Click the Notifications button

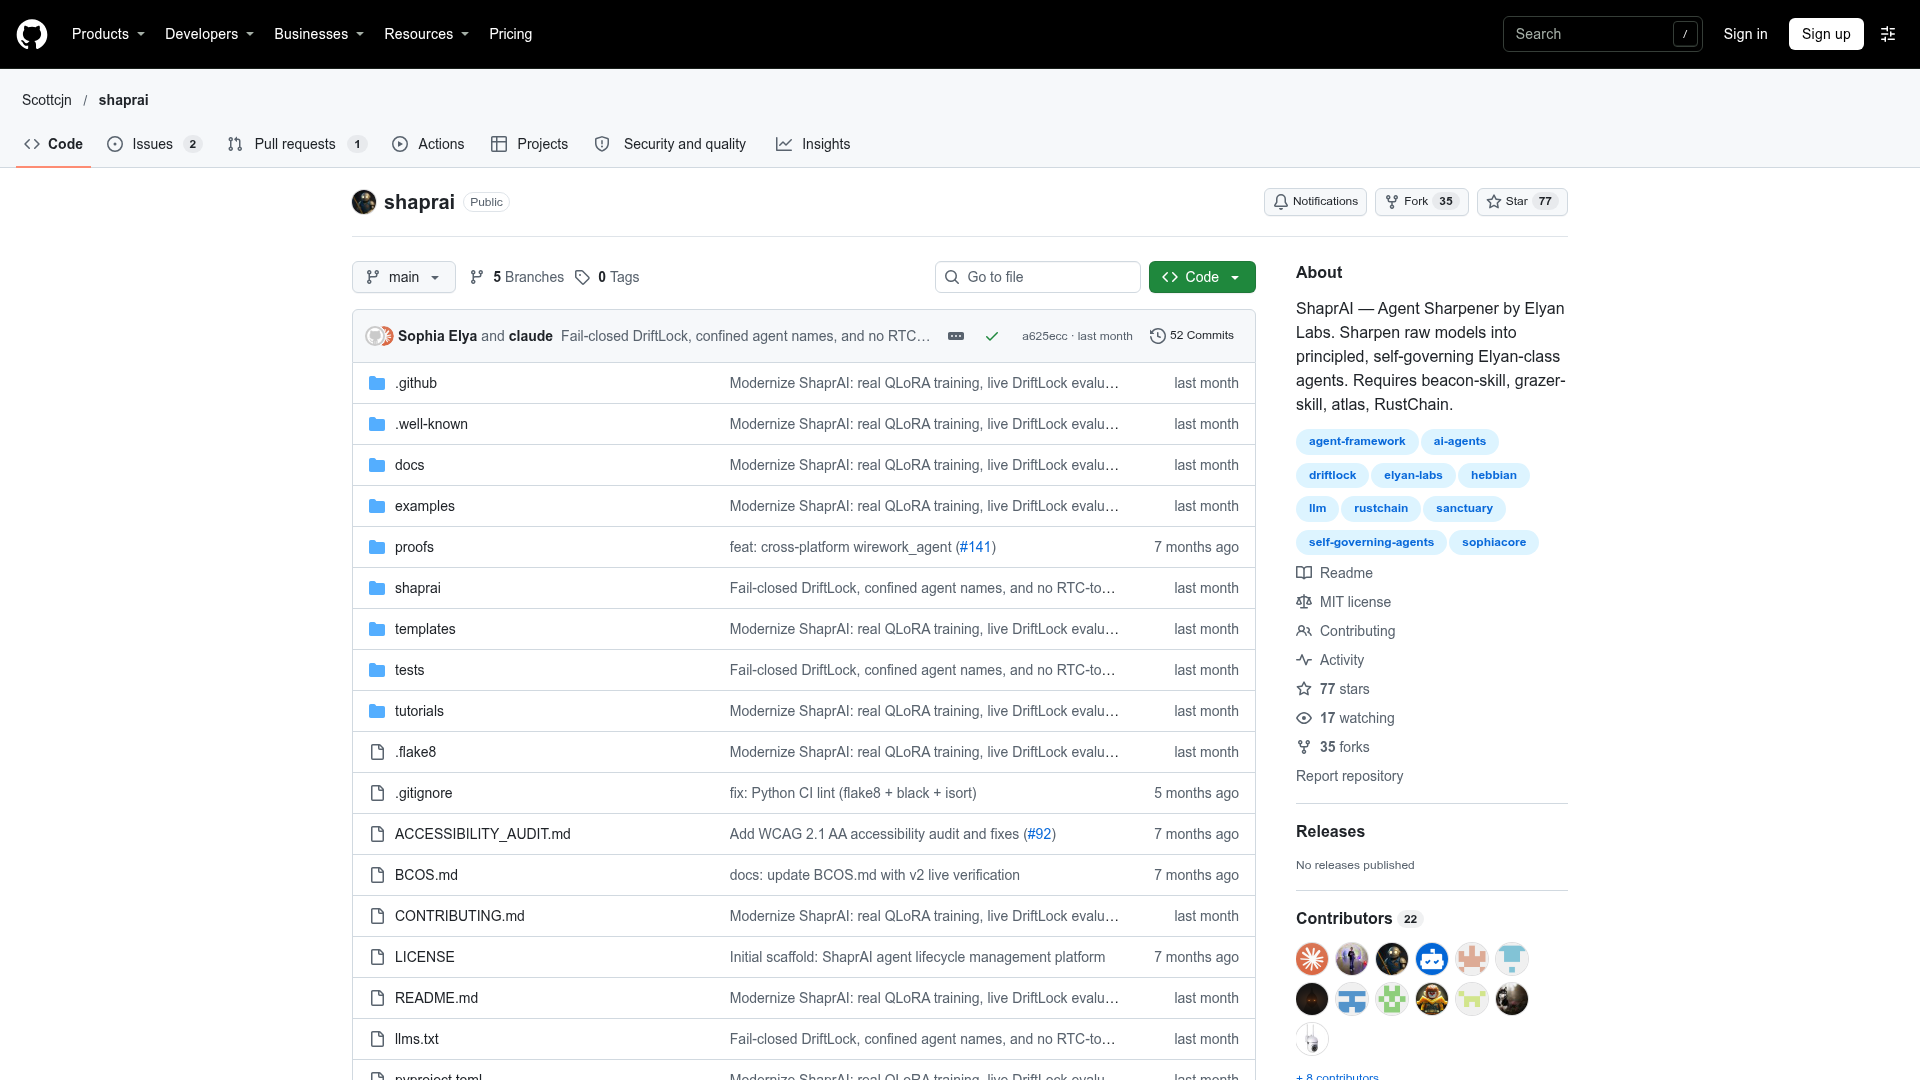pyautogui.click(x=1315, y=202)
